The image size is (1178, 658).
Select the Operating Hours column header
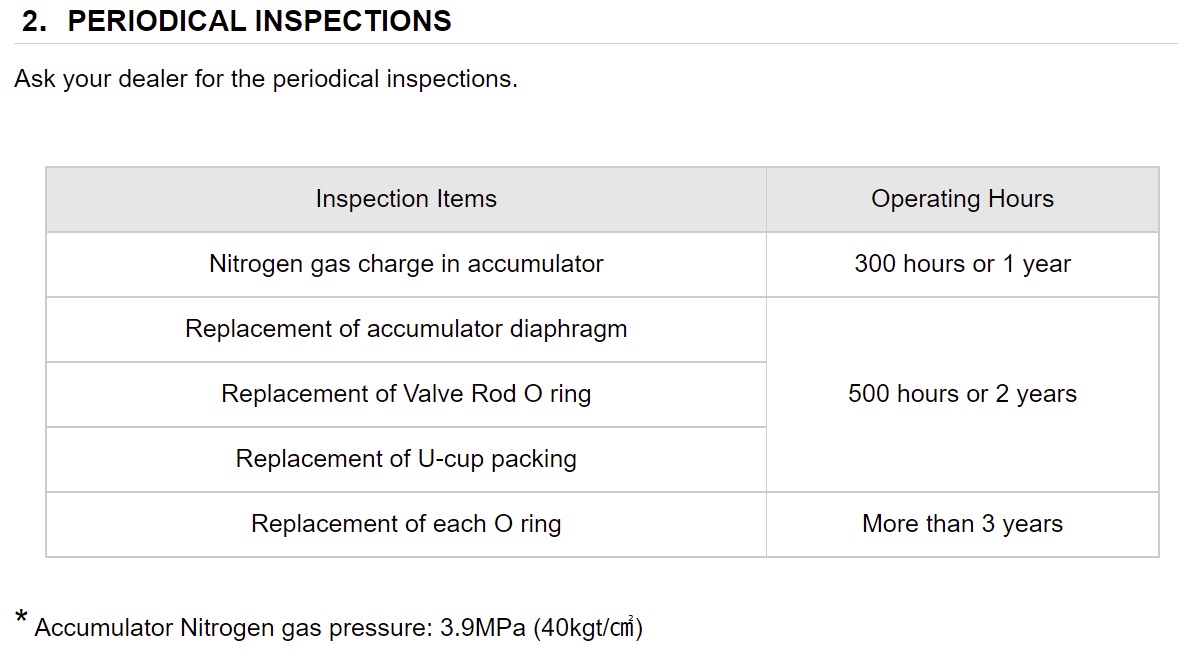coord(962,199)
